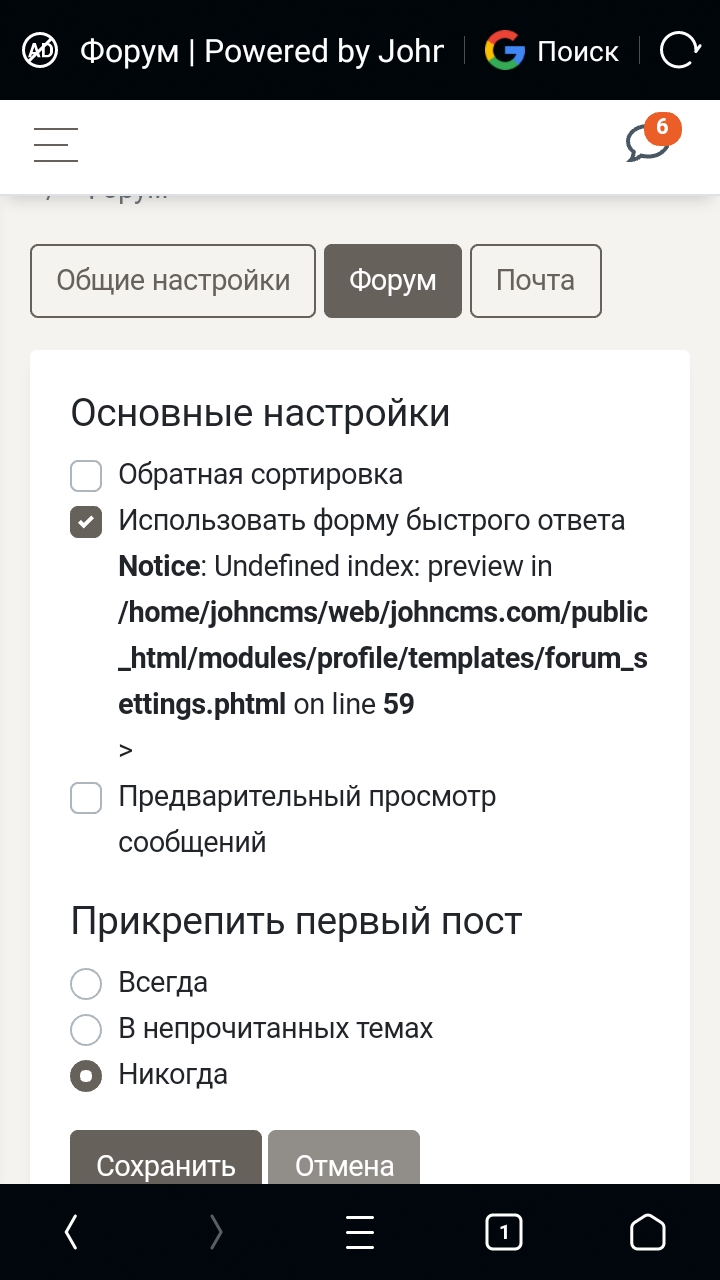
Task: Switch to Общие настройки tab
Action: [x=173, y=281]
